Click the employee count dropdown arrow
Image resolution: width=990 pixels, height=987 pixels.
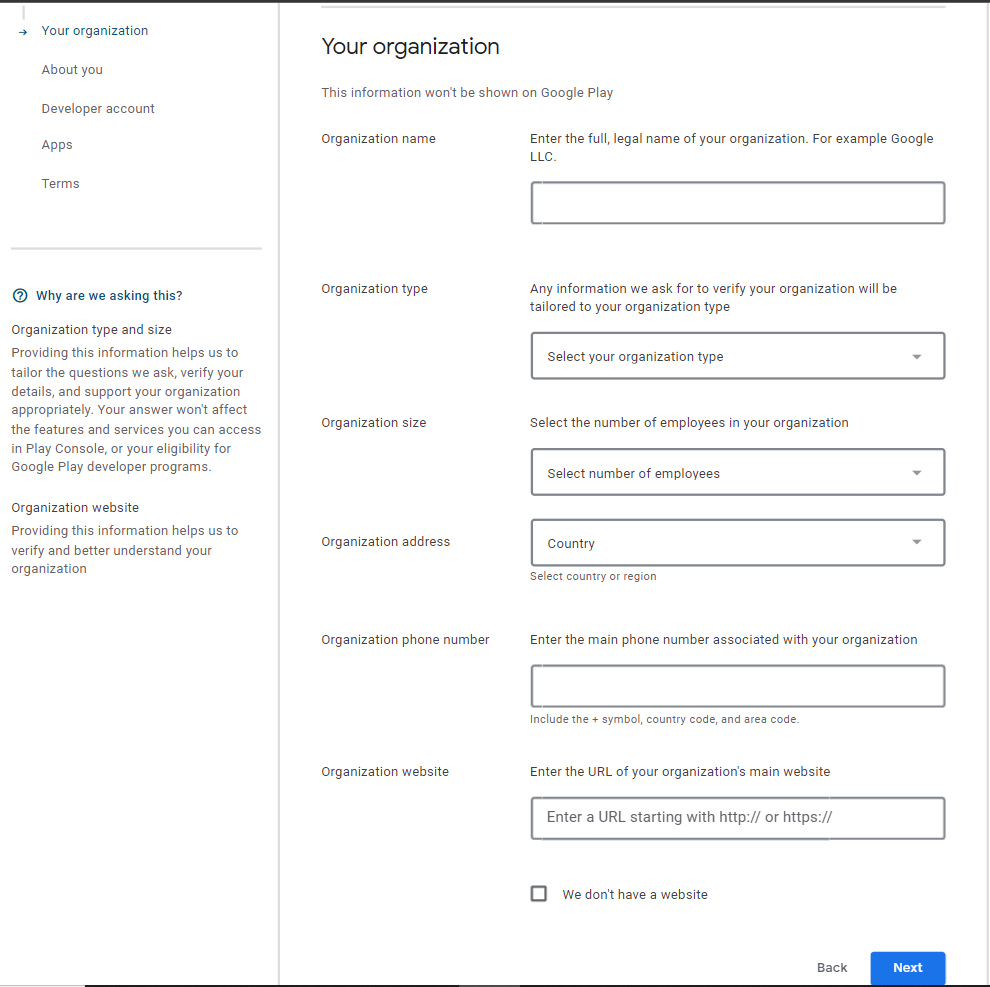(917, 473)
